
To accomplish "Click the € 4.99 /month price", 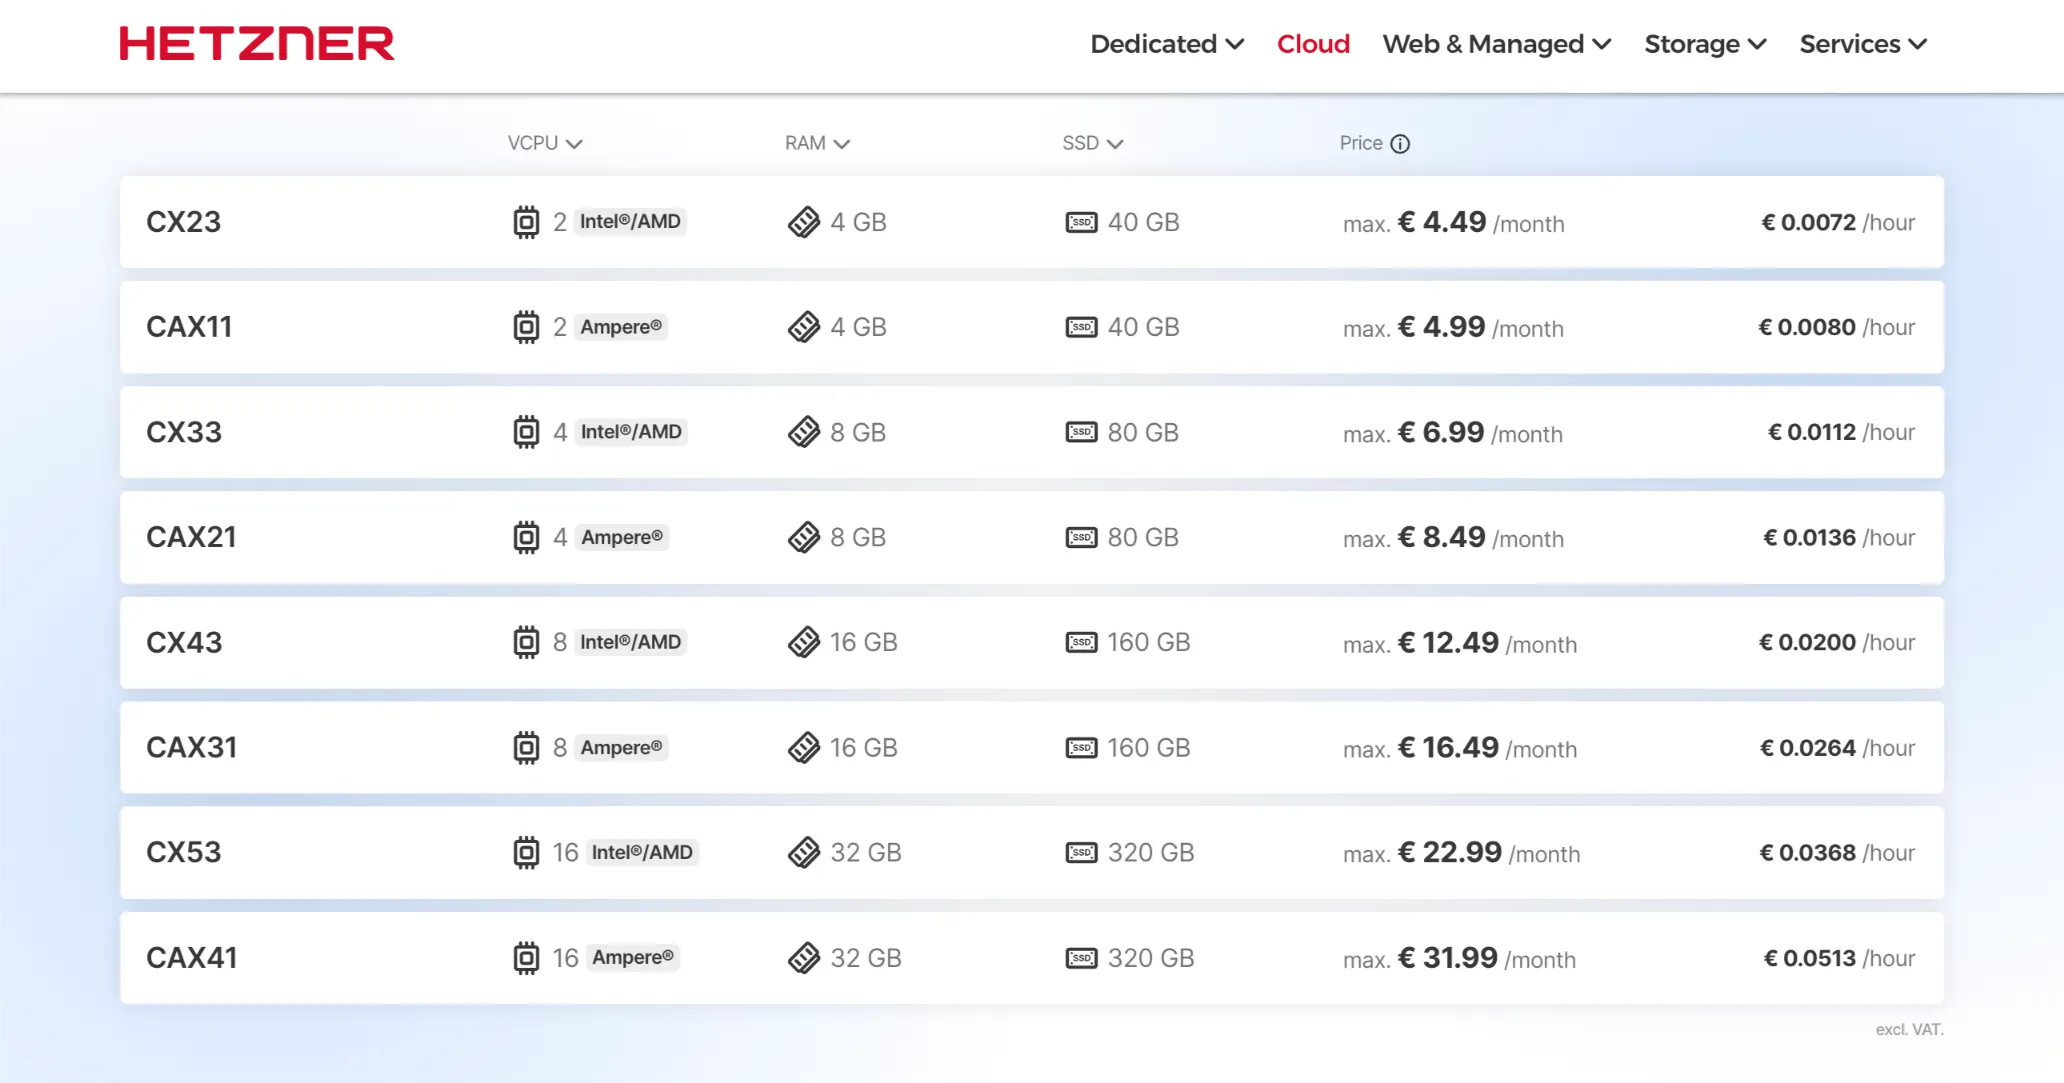I will pos(1481,327).
